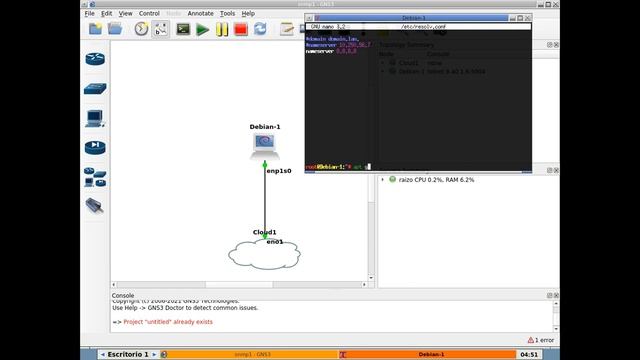Viewport: 640px width, 360px height.
Task: Open the Tools menu
Action: point(227,13)
